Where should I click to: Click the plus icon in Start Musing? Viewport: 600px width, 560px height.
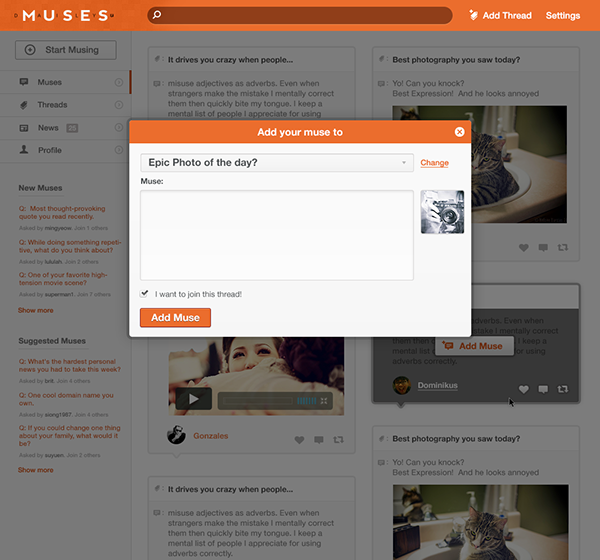(x=30, y=50)
